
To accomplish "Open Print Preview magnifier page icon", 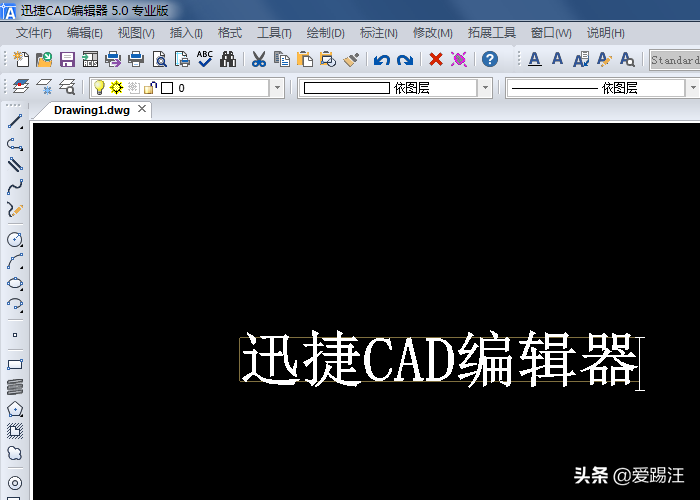I will click(159, 59).
